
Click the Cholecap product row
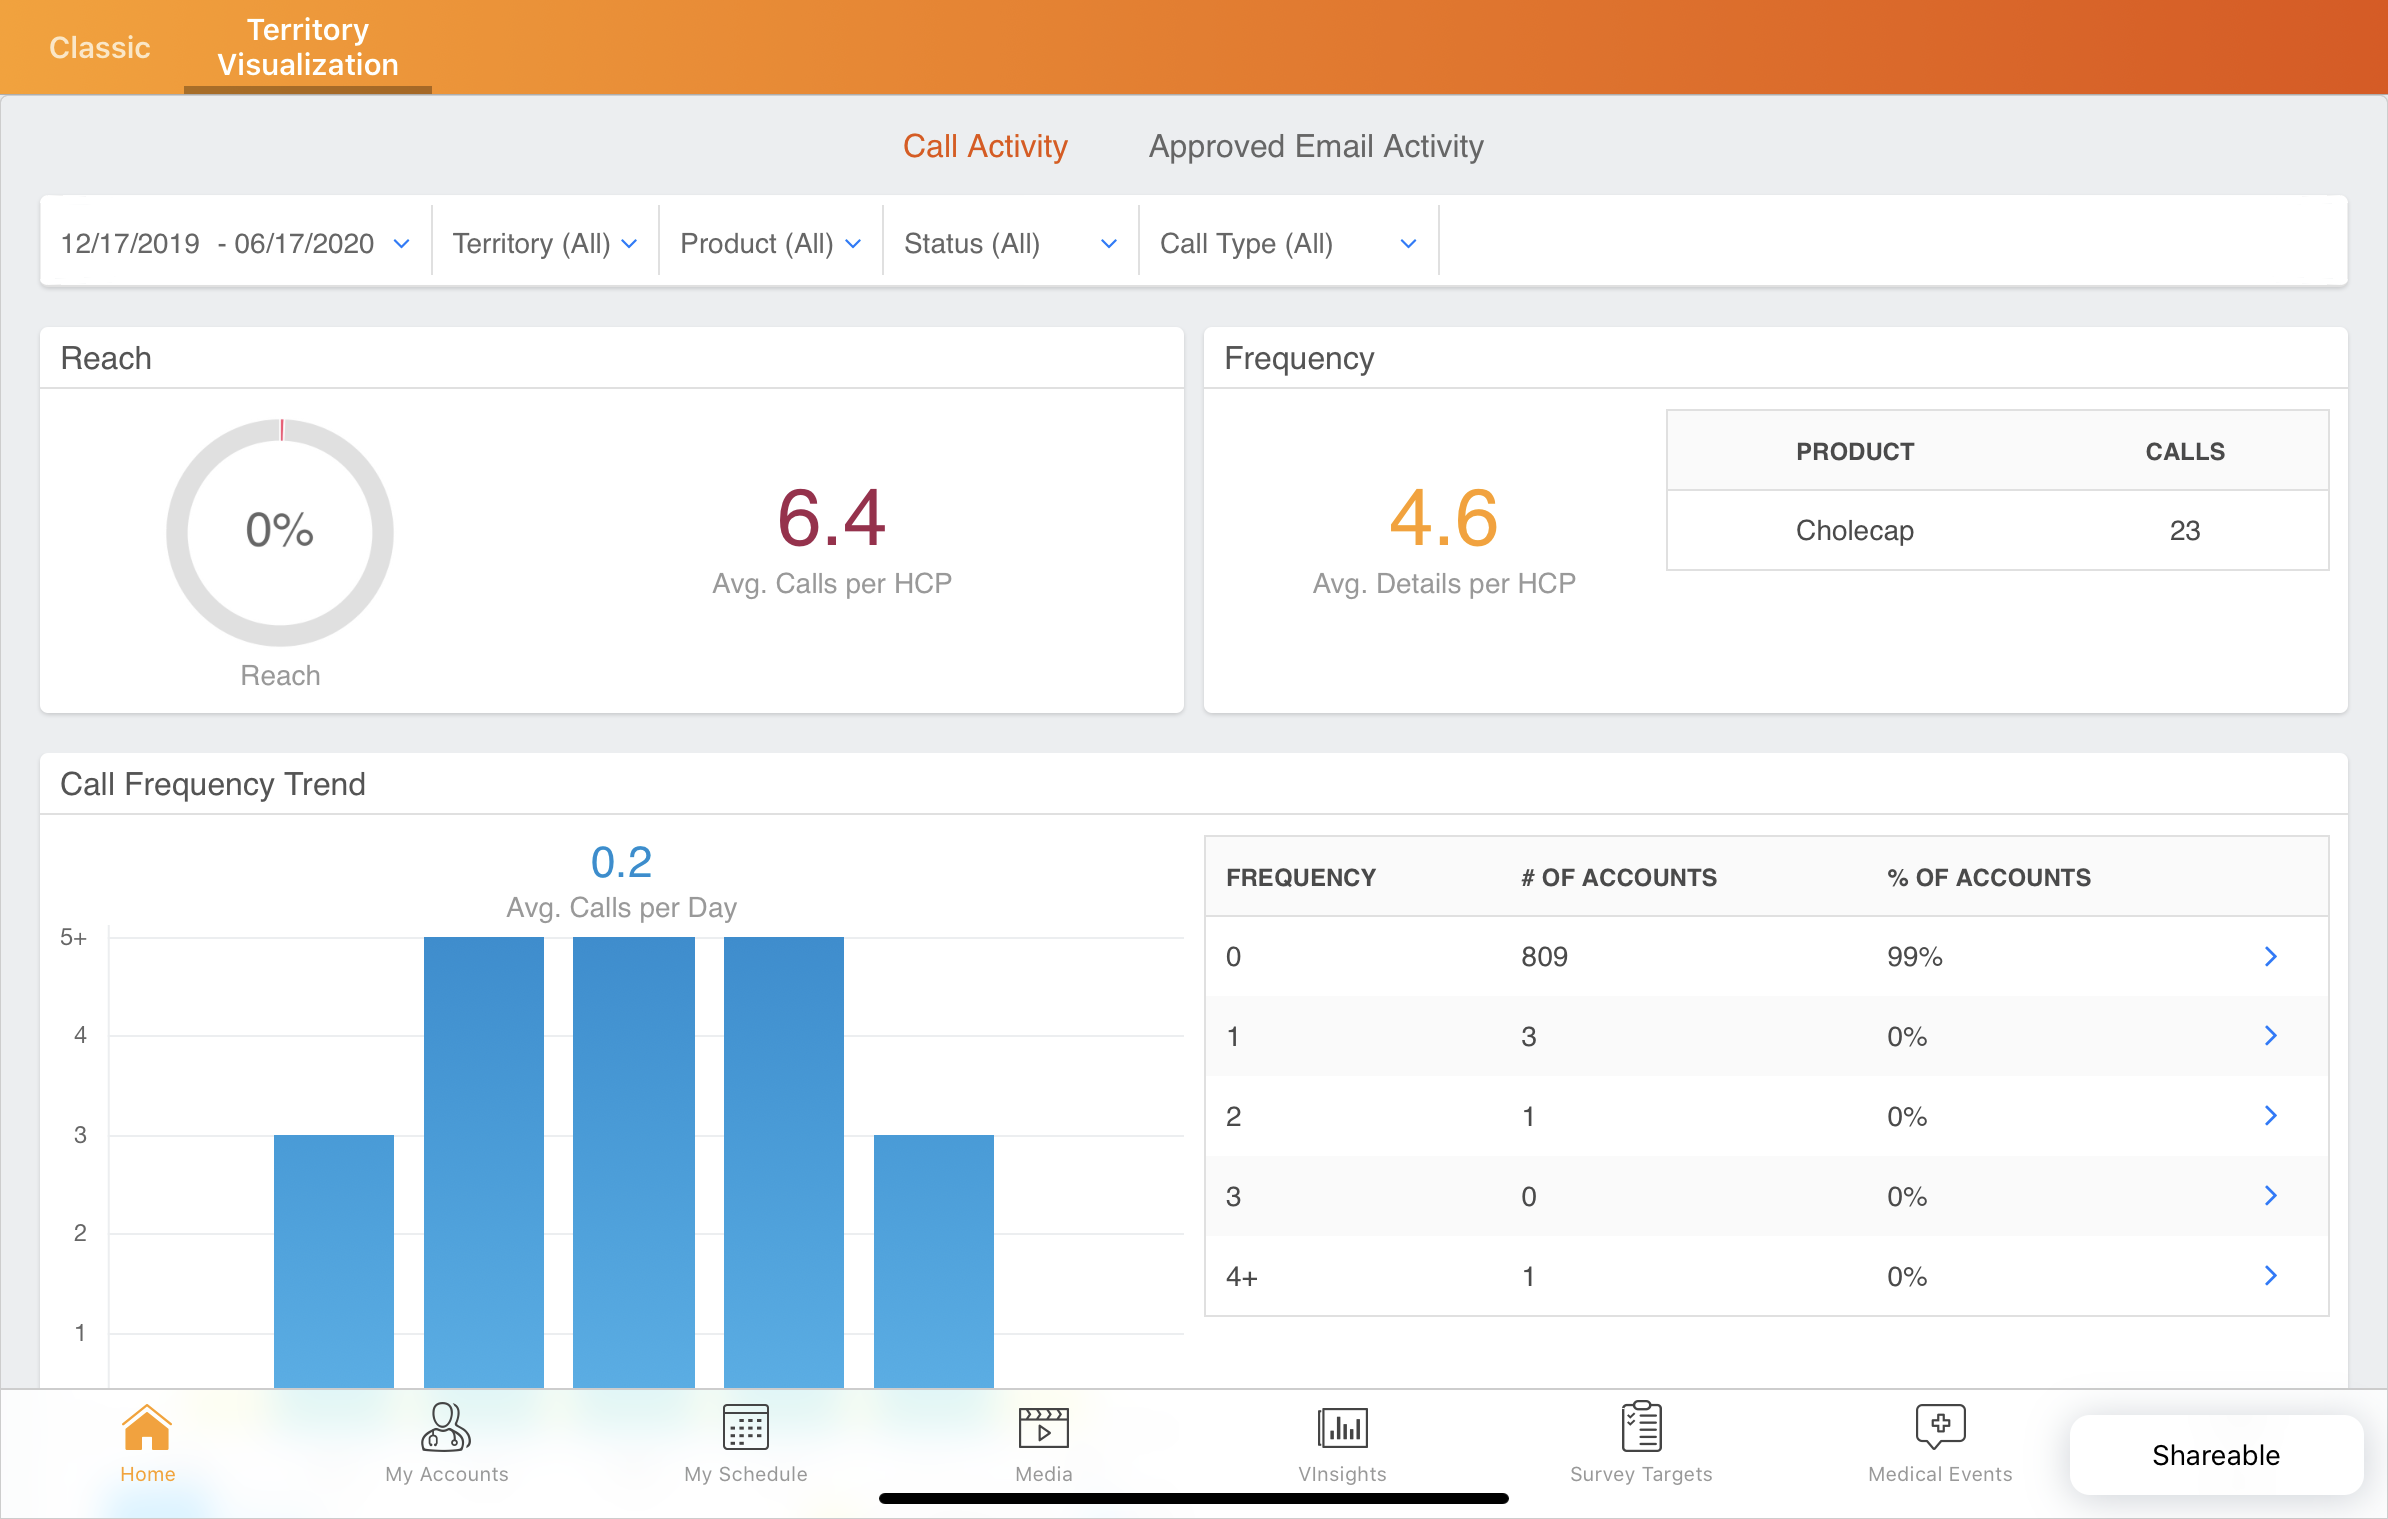tap(1997, 531)
